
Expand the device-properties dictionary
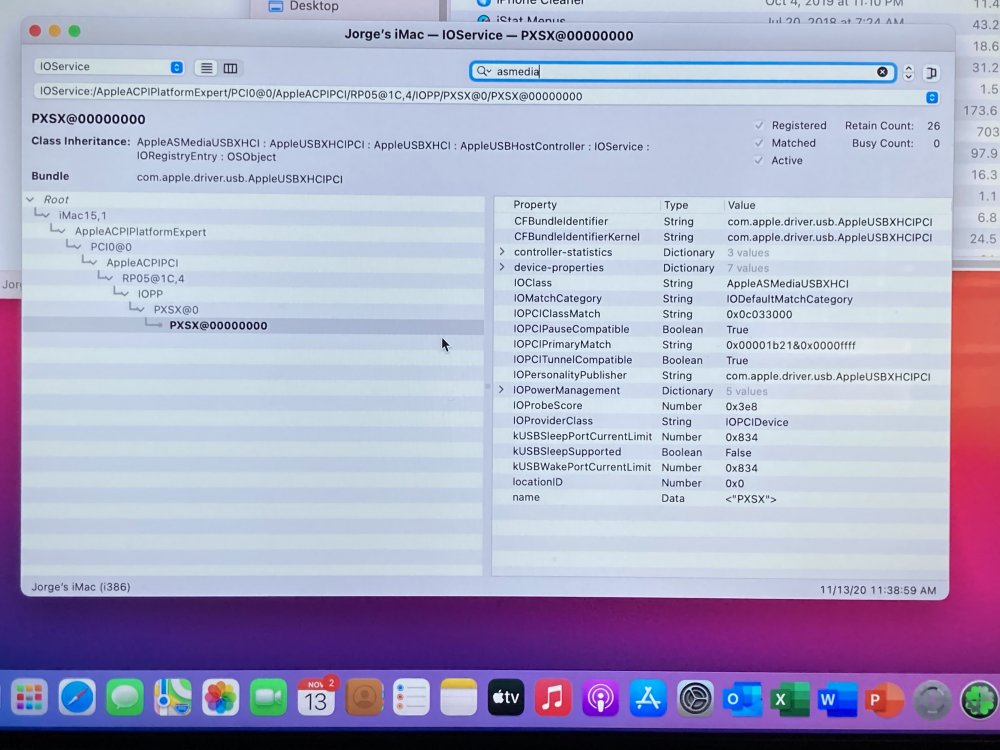pyautogui.click(x=502, y=268)
